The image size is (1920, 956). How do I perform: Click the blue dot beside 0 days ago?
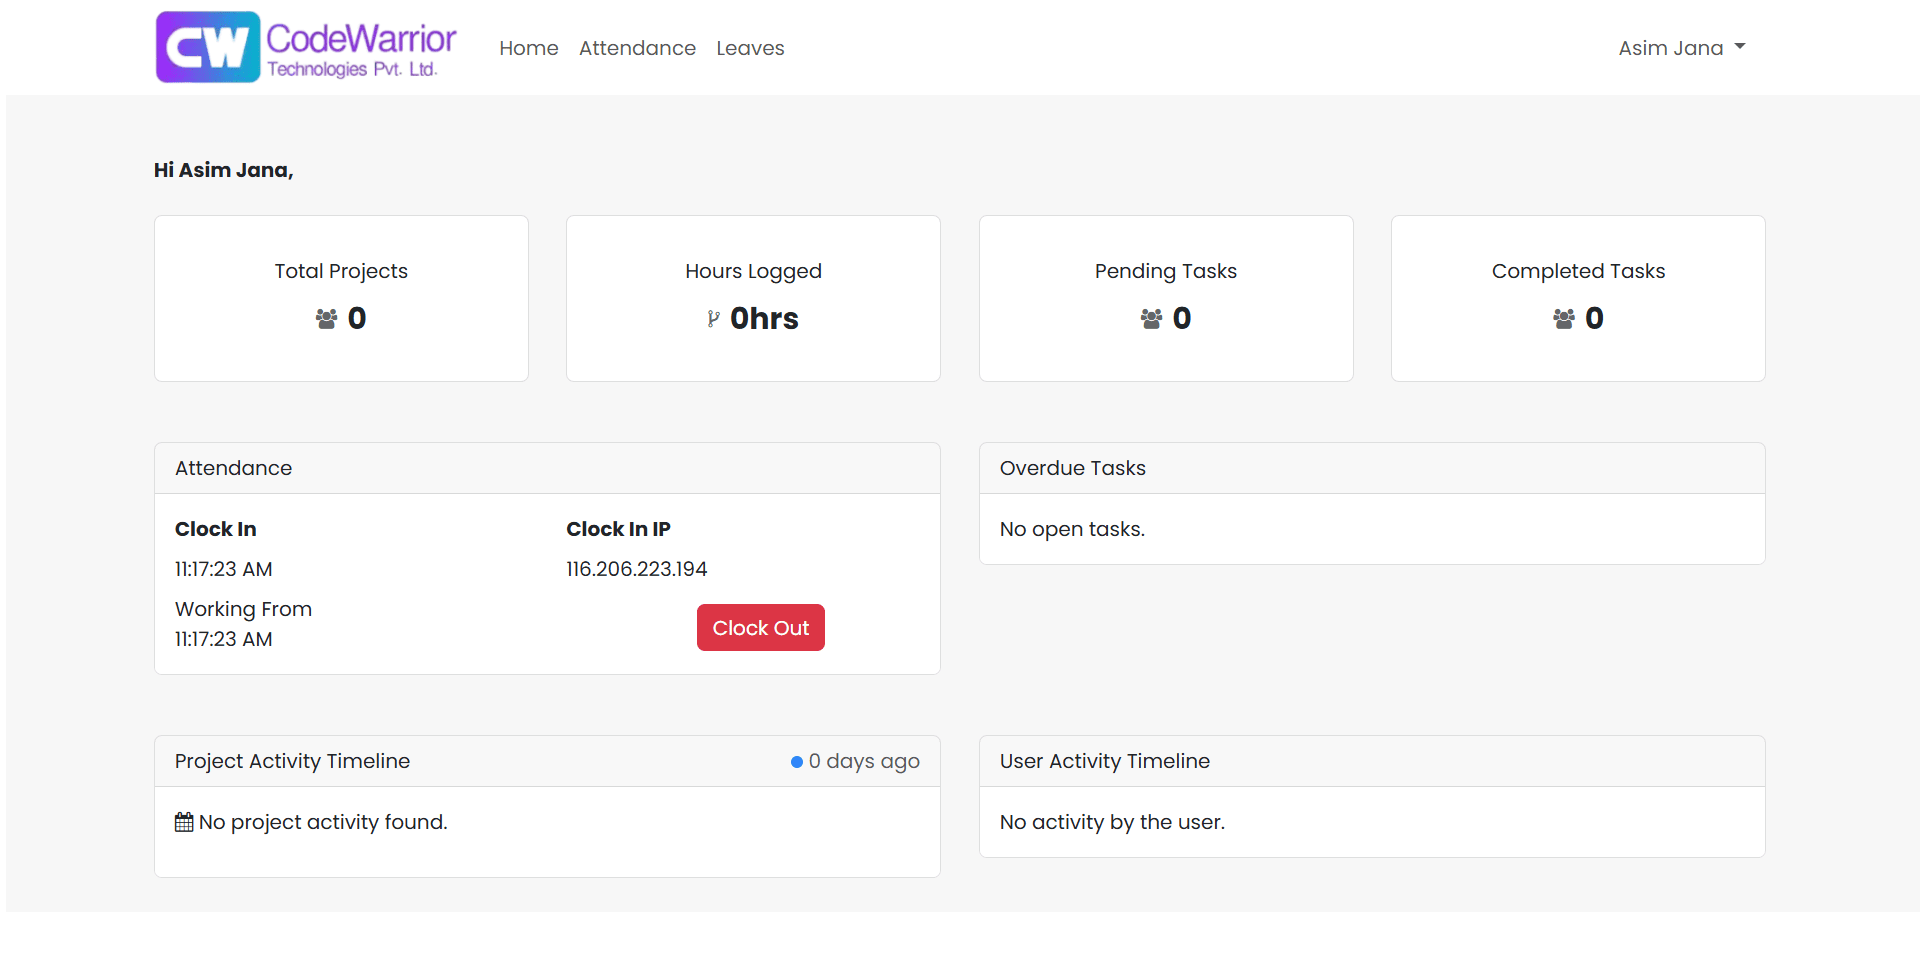point(797,762)
